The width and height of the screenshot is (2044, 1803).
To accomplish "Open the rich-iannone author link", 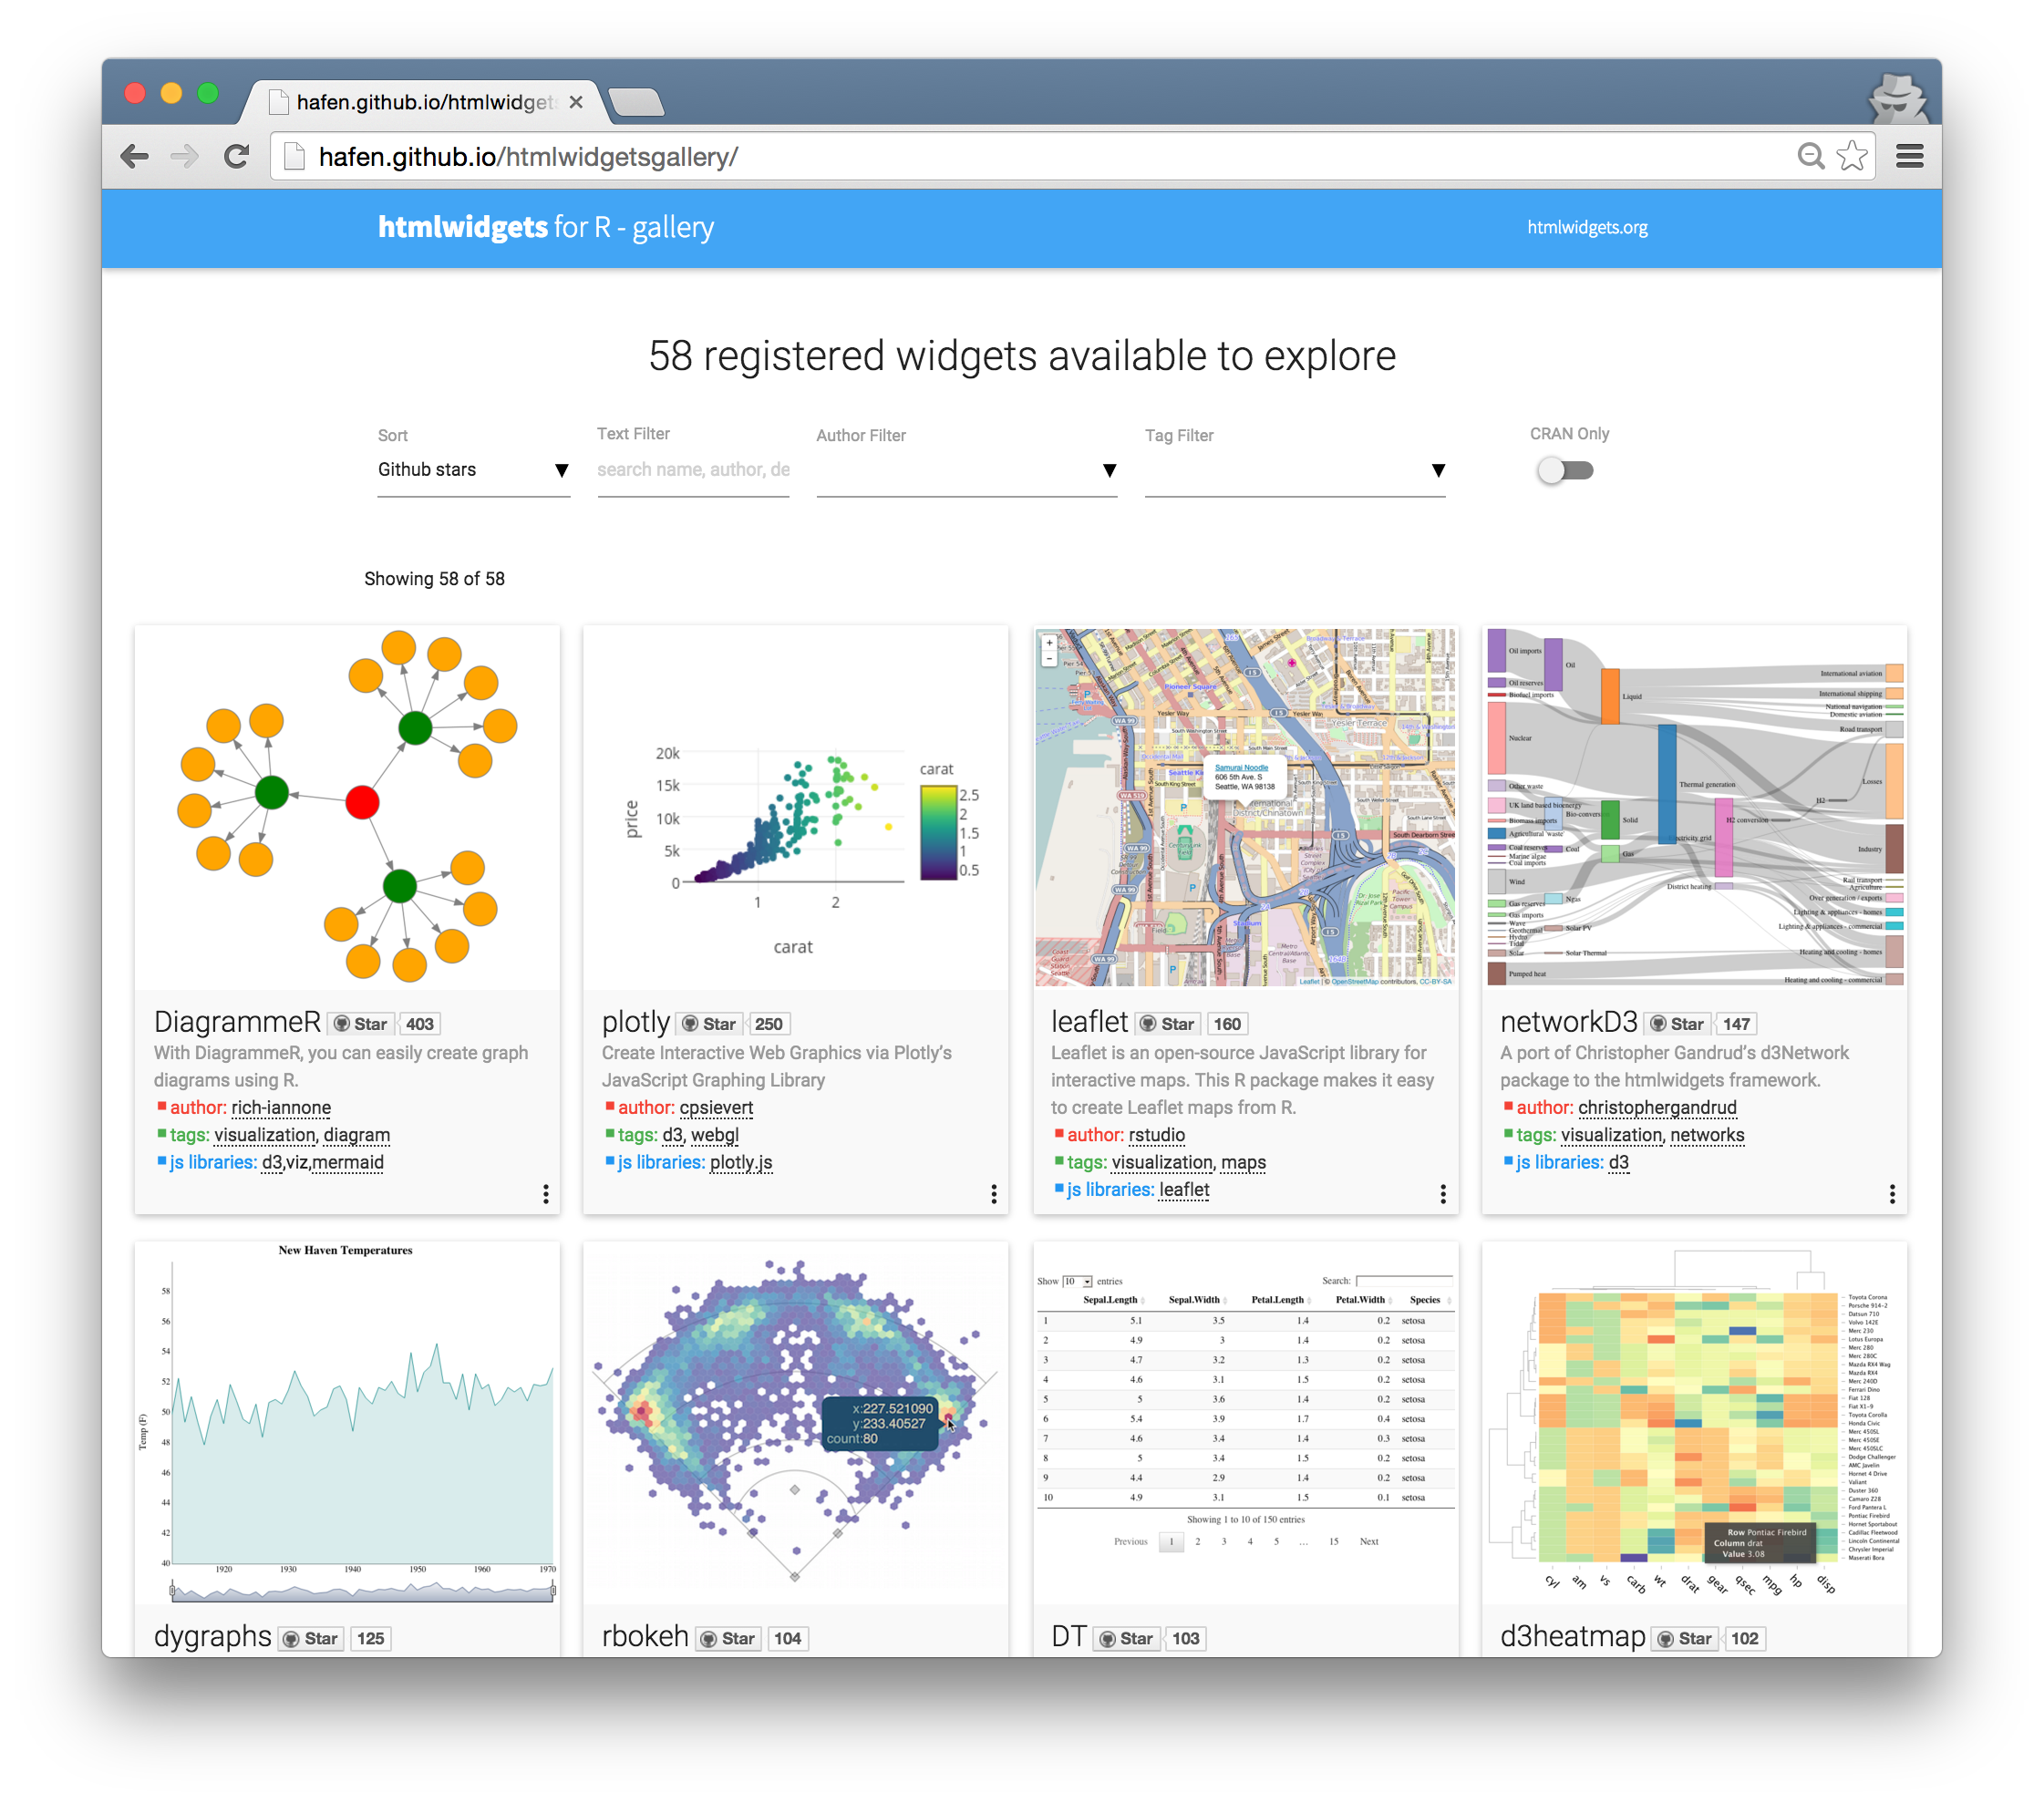I will (x=281, y=1107).
